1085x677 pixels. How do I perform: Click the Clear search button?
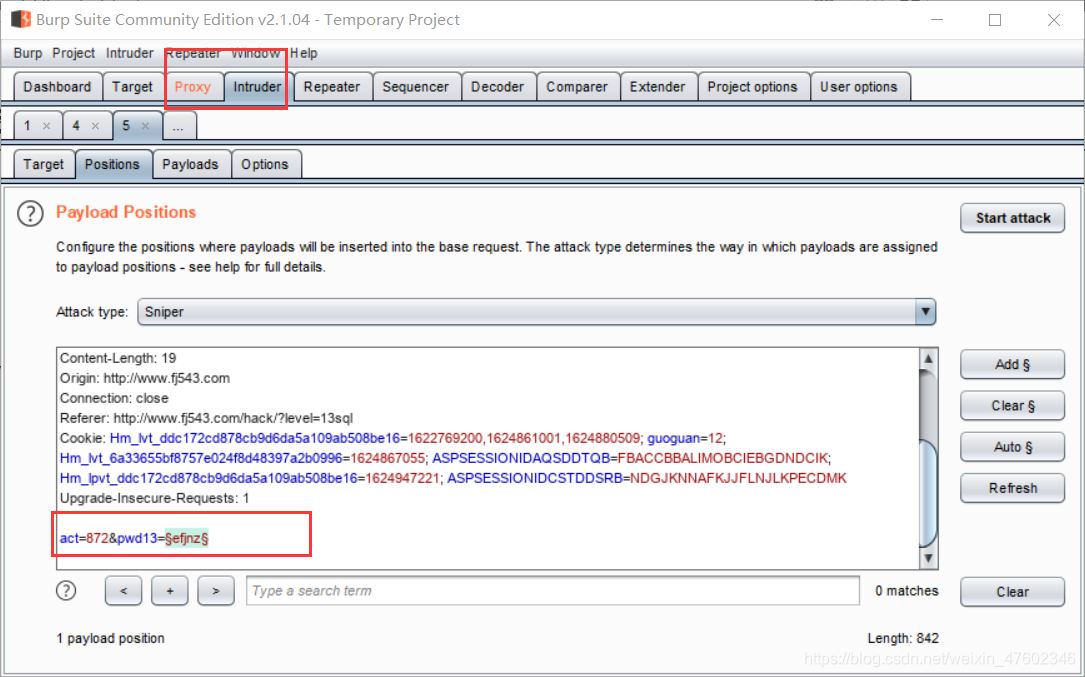point(1013,592)
